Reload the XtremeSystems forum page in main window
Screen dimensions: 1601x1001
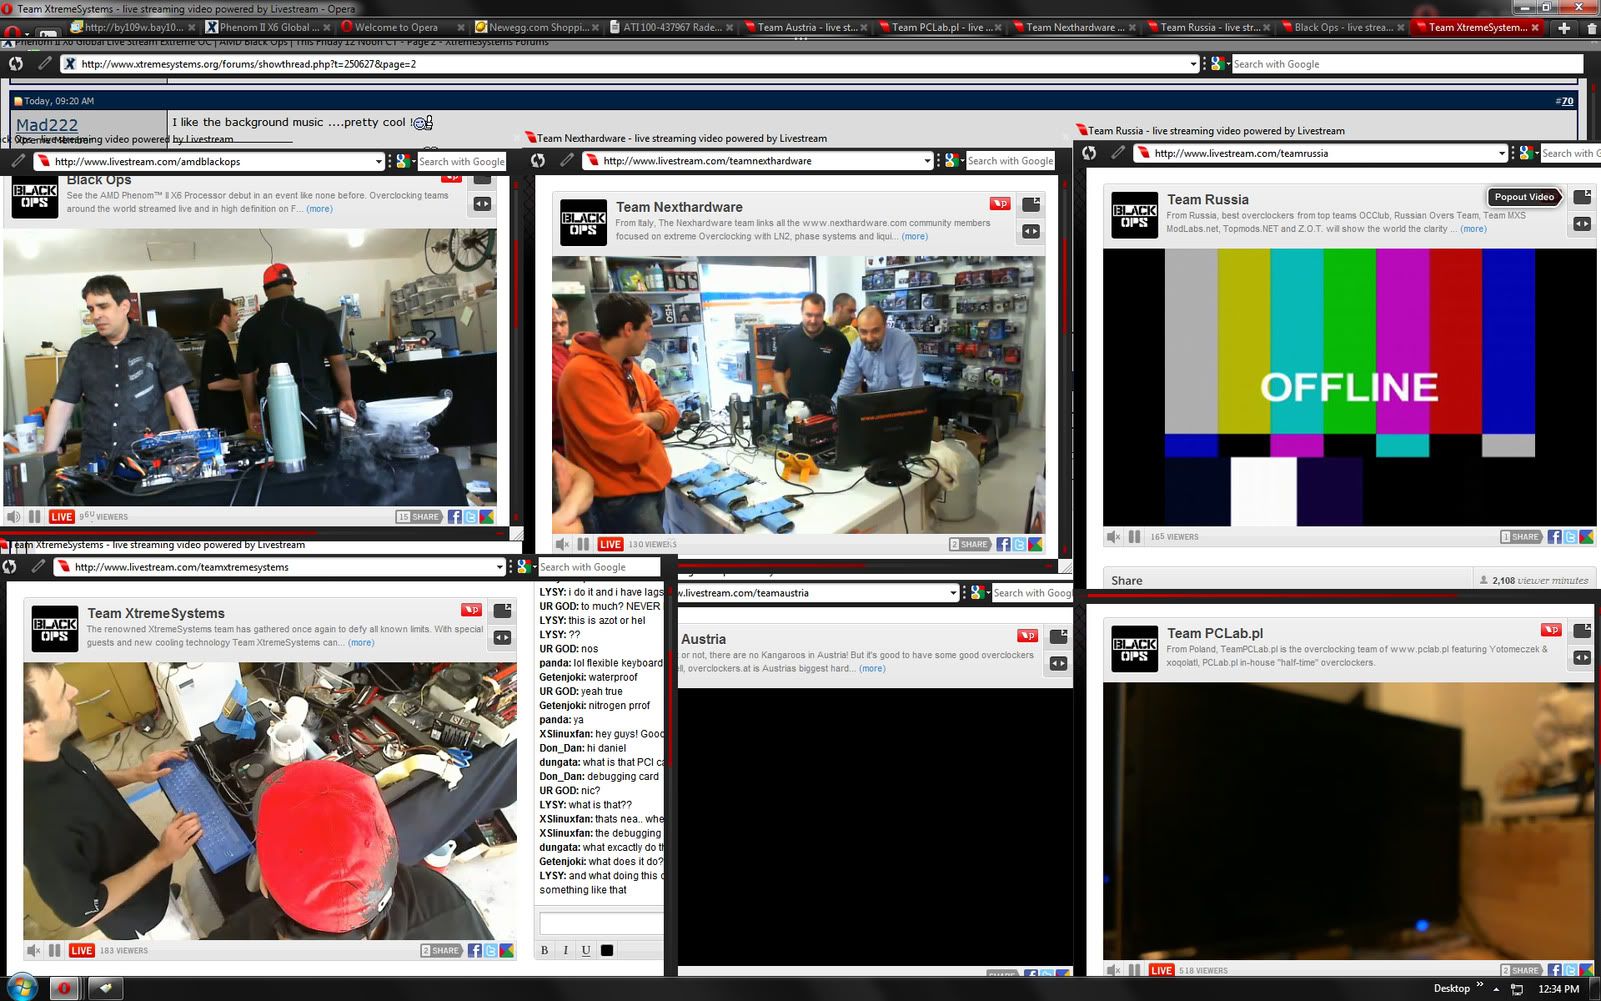click(x=16, y=63)
